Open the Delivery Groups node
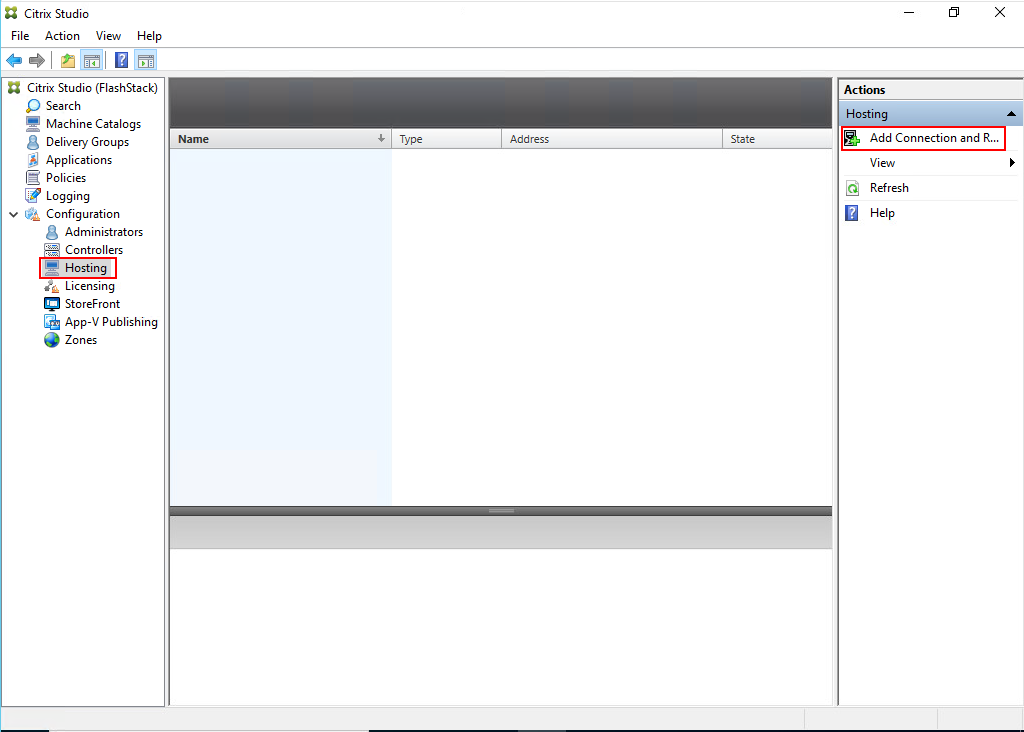Viewport: 1024px width, 732px height. pyautogui.click(x=90, y=141)
